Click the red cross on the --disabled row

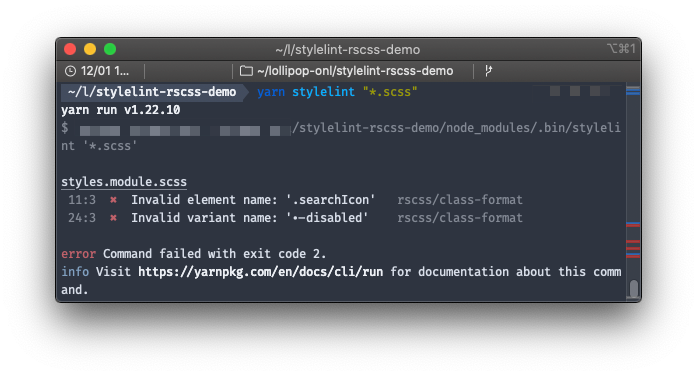pos(113,218)
